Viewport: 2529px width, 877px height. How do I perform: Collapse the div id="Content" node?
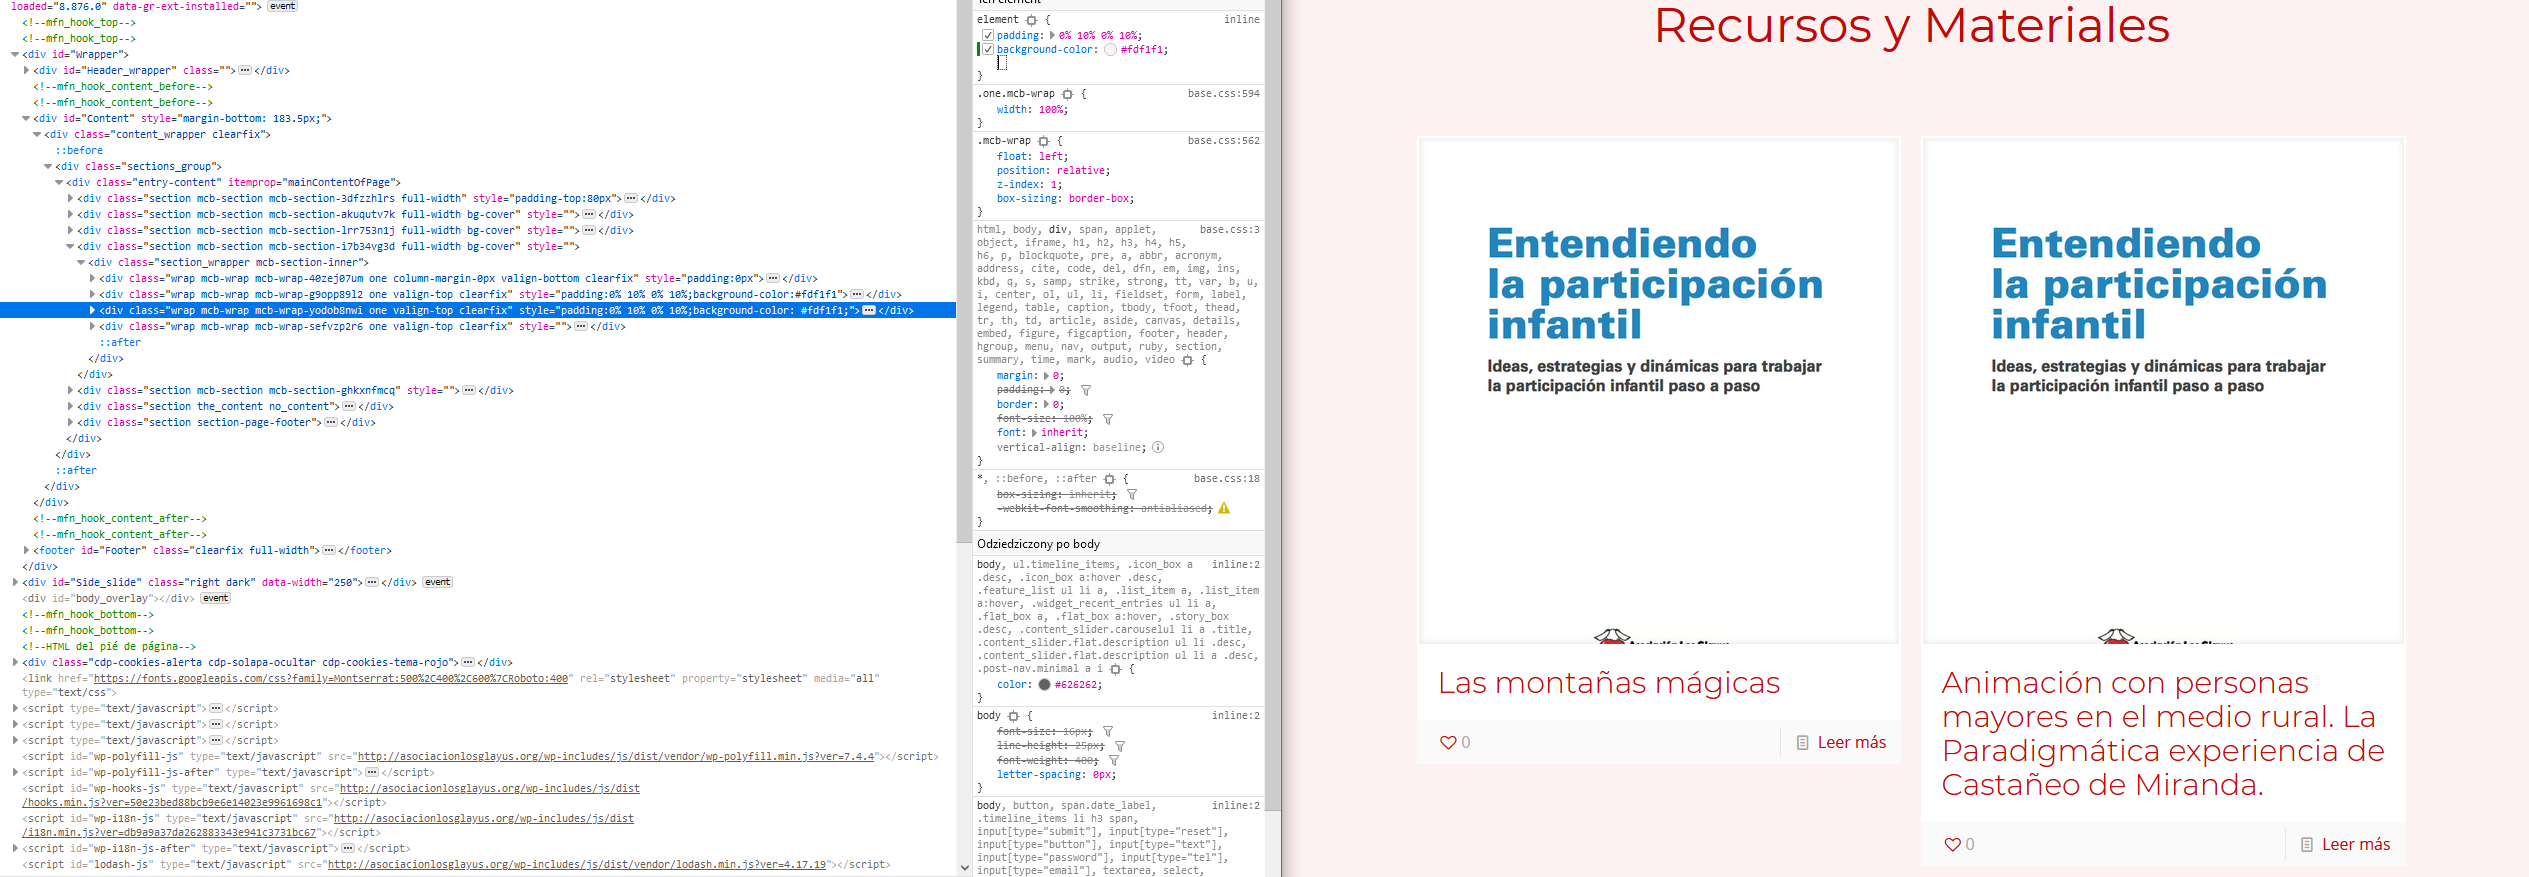pyautogui.click(x=26, y=118)
